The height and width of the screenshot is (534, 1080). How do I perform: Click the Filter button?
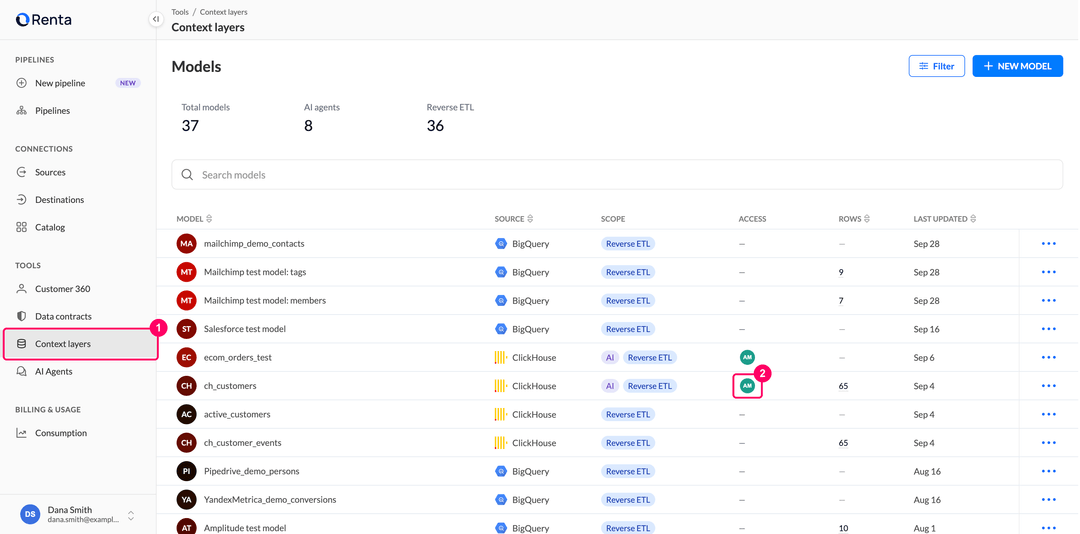[x=937, y=66]
